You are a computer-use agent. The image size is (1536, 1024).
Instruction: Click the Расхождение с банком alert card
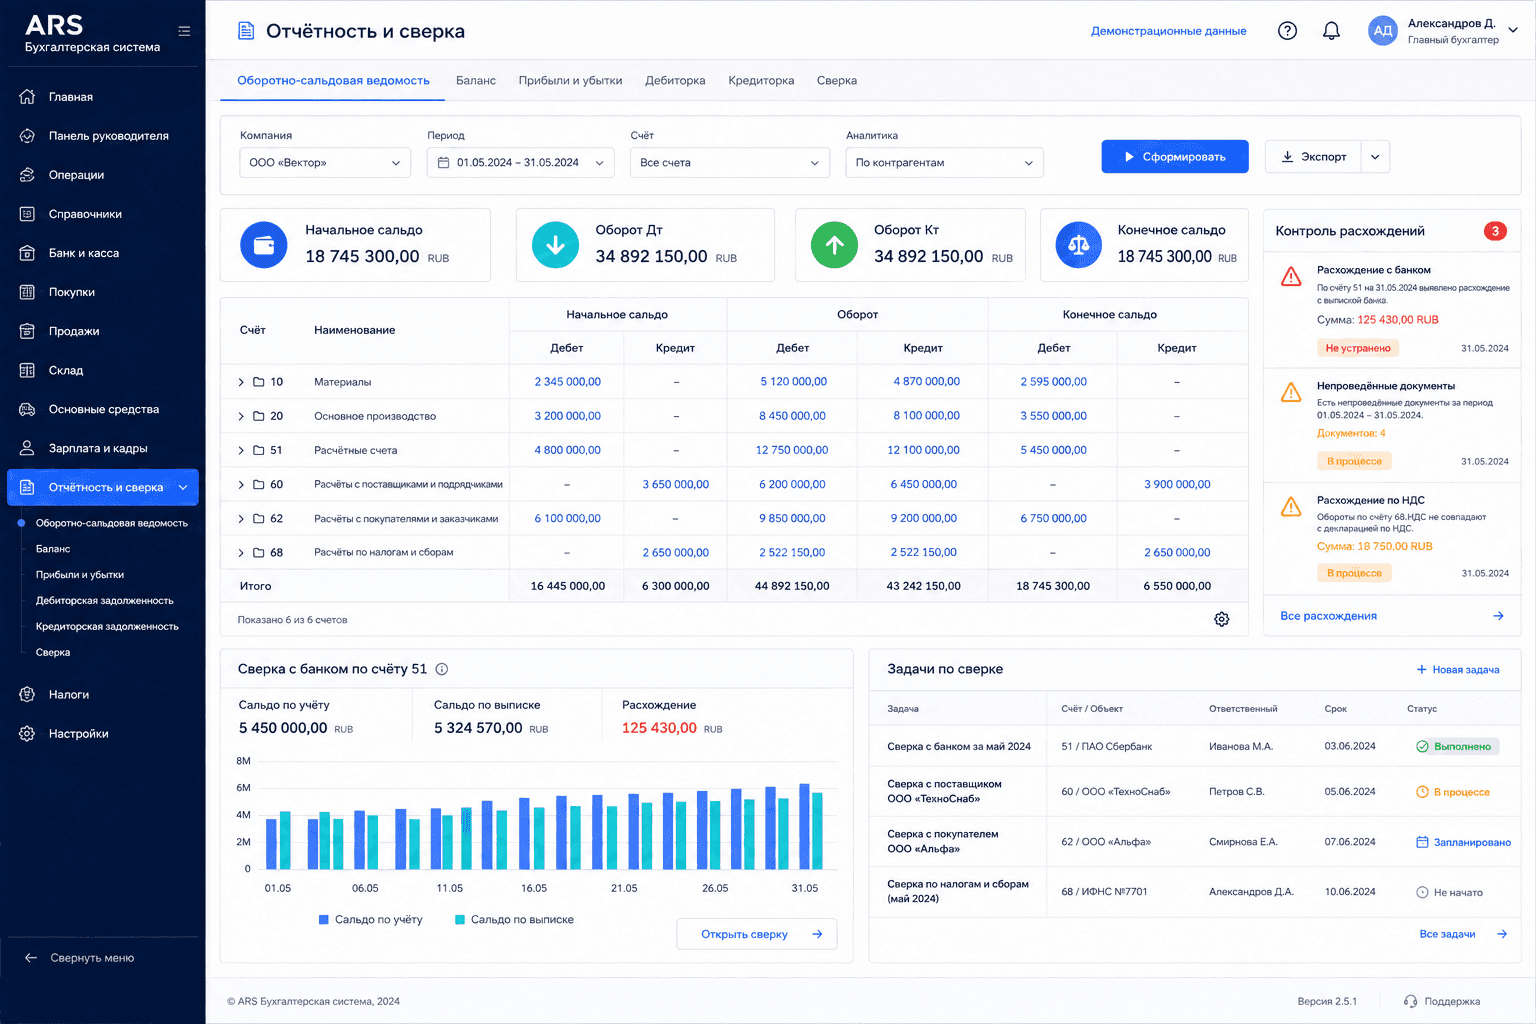1392,310
